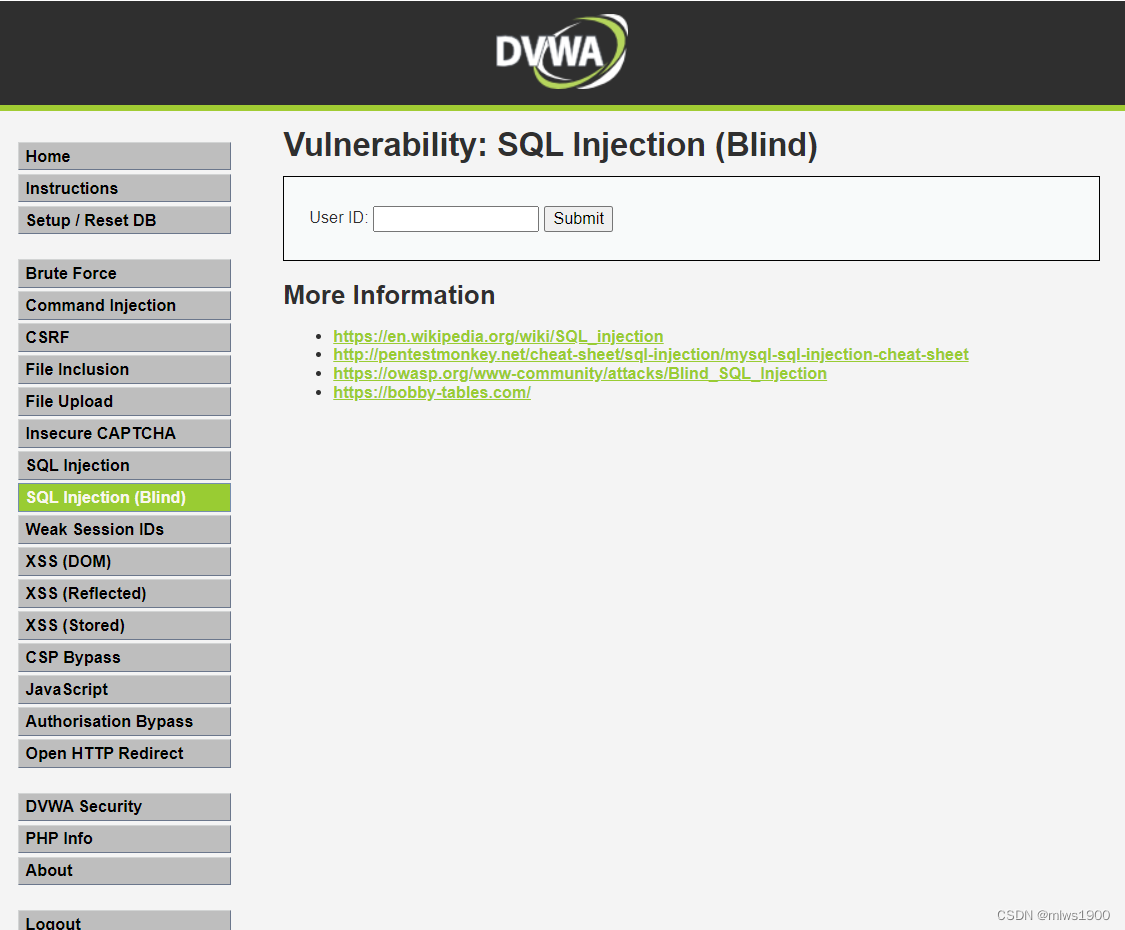Viewport: 1125px width, 930px height.
Task: Open the SQL Injection page
Action: [x=124, y=466]
